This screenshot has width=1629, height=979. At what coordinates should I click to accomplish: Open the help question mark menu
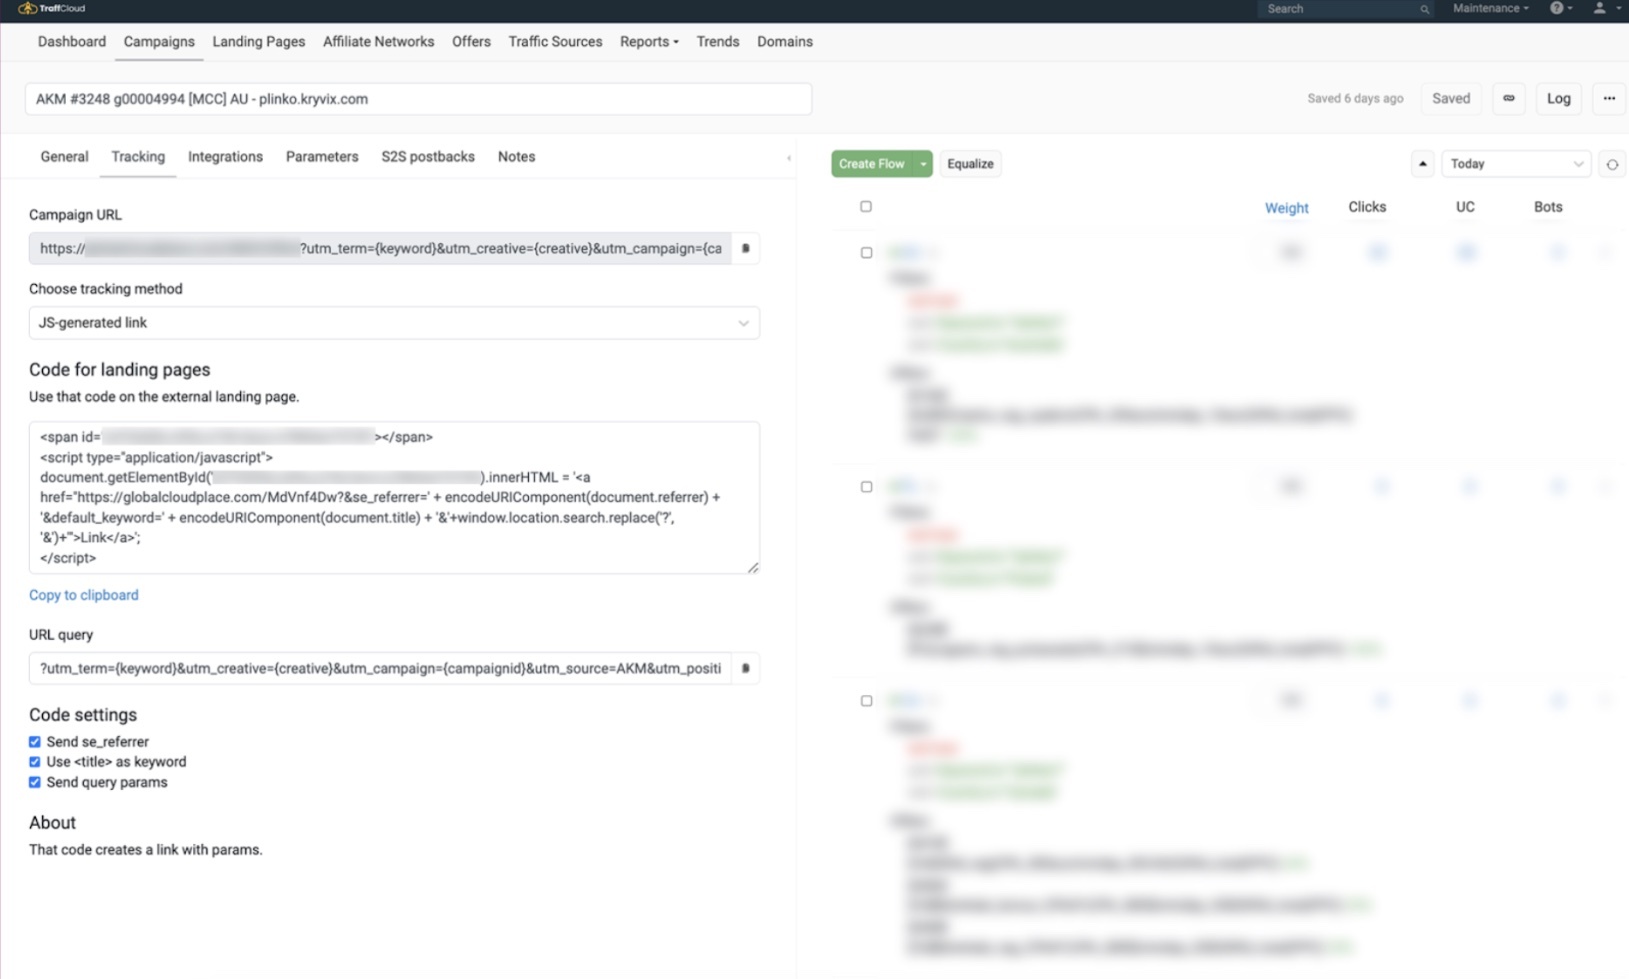(1561, 8)
